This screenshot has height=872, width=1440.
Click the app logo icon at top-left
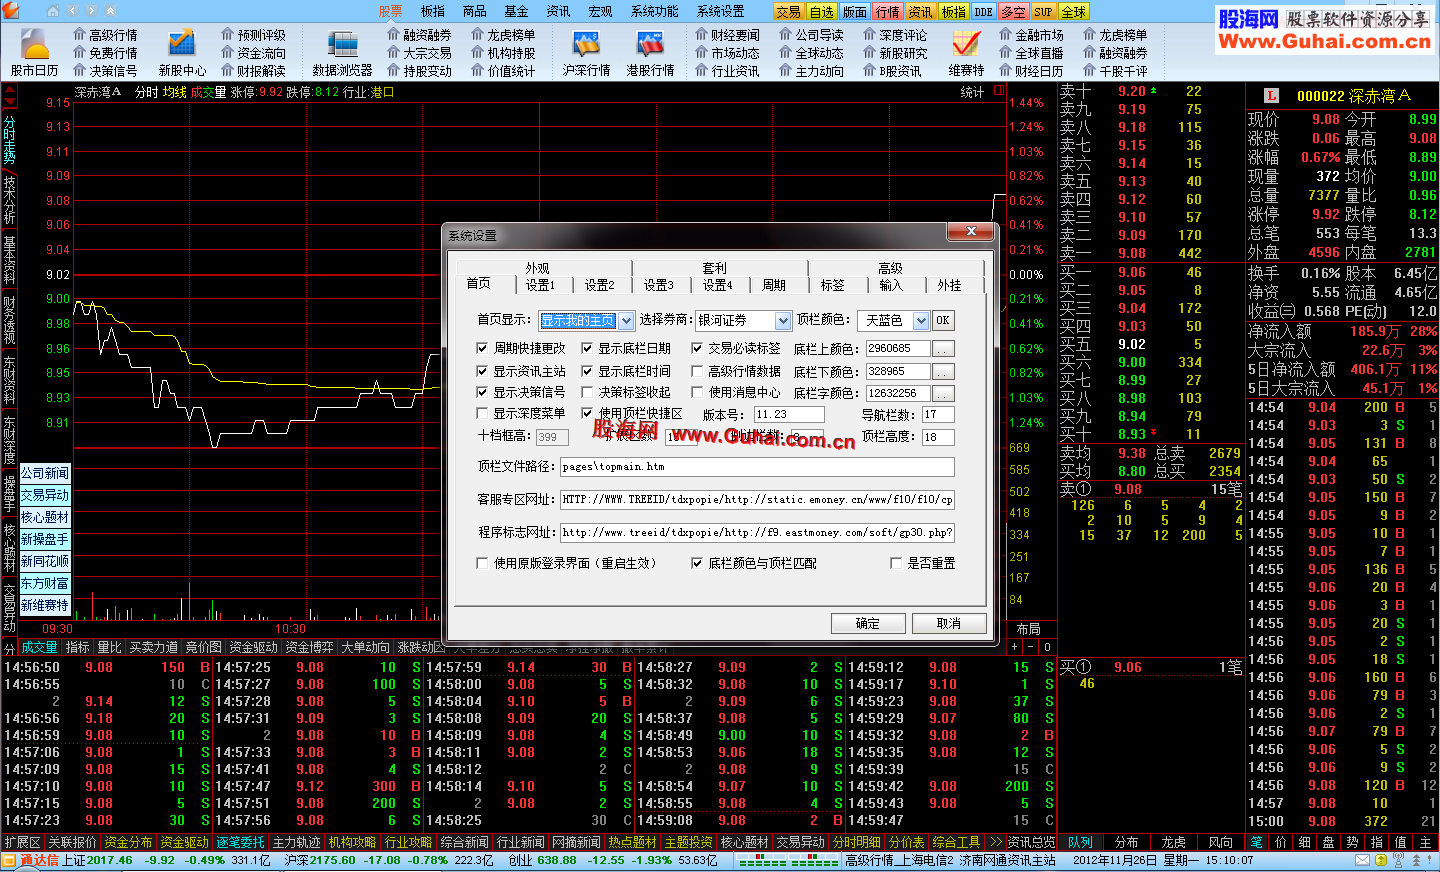pyautogui.click(x=11, y=11)
